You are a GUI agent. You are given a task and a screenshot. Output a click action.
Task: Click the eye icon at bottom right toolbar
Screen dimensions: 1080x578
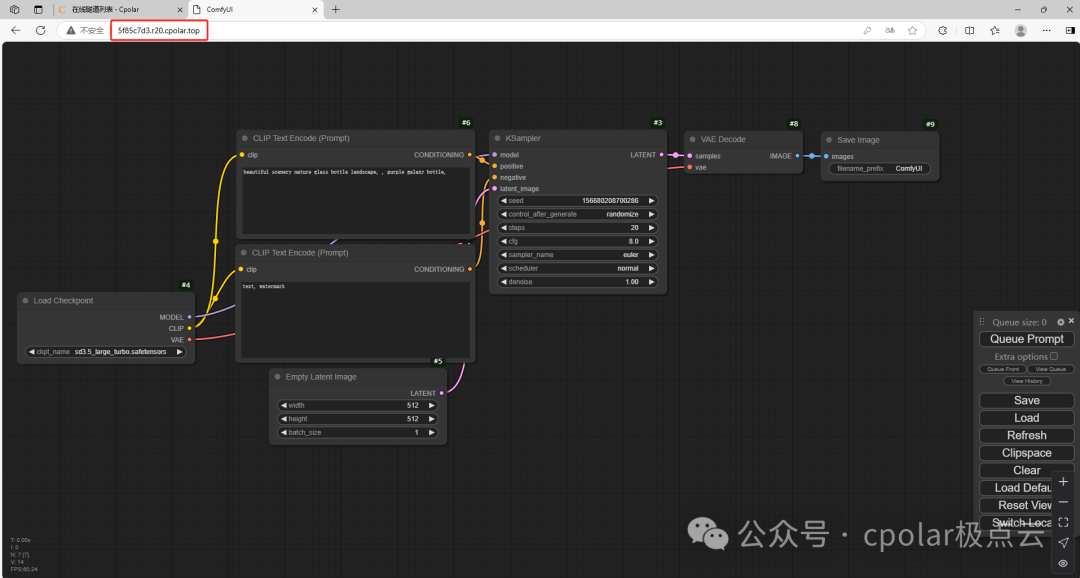click(x=1063, y=563)
